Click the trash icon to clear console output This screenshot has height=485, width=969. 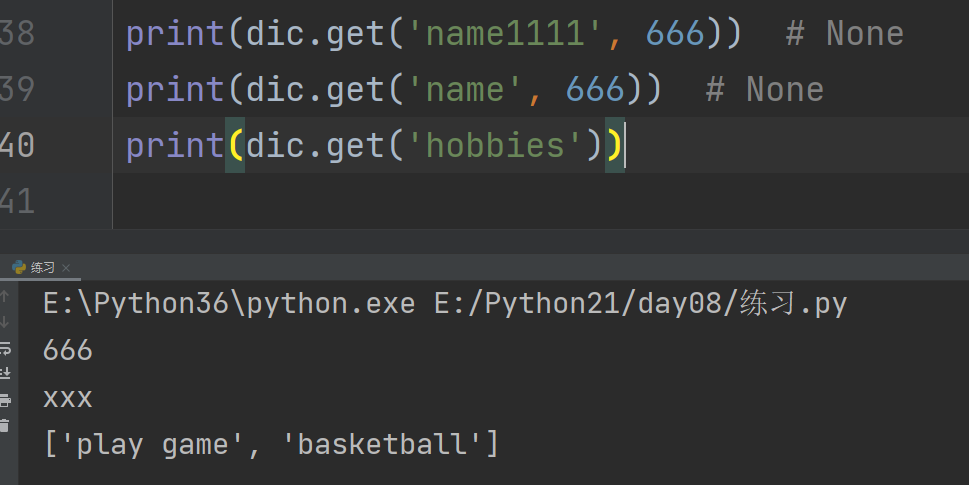(5, 426)
